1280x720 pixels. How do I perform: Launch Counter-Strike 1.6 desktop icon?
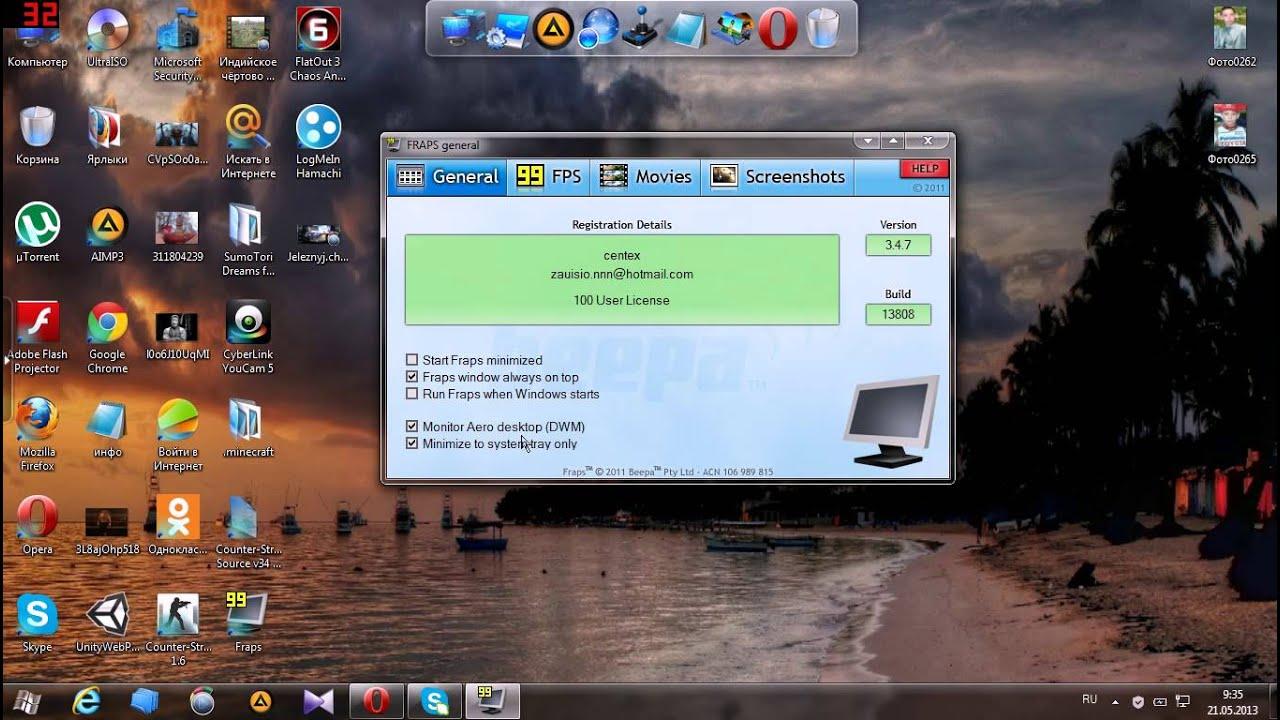[178, 630]
